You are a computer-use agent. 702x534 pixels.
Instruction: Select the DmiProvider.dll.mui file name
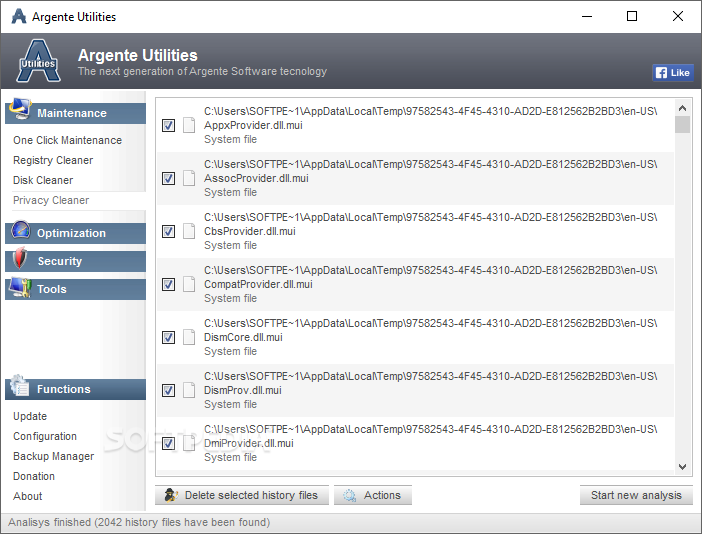click(x=249, y=443)
